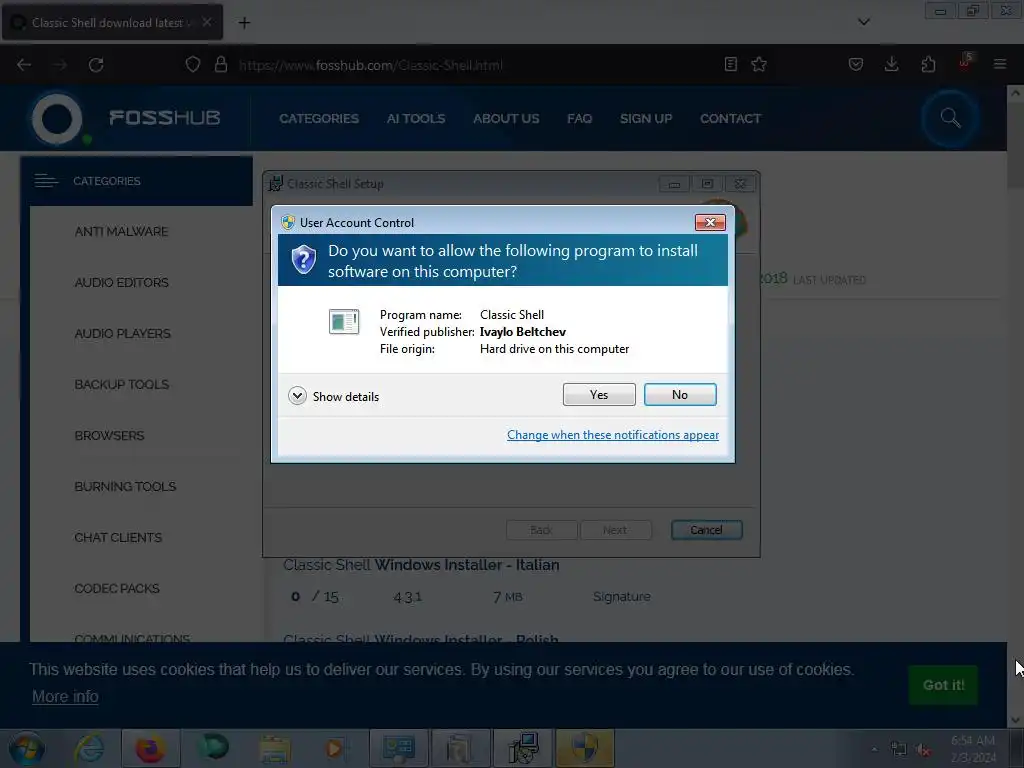Show hidden tray icons arrow

pos(874,748)
